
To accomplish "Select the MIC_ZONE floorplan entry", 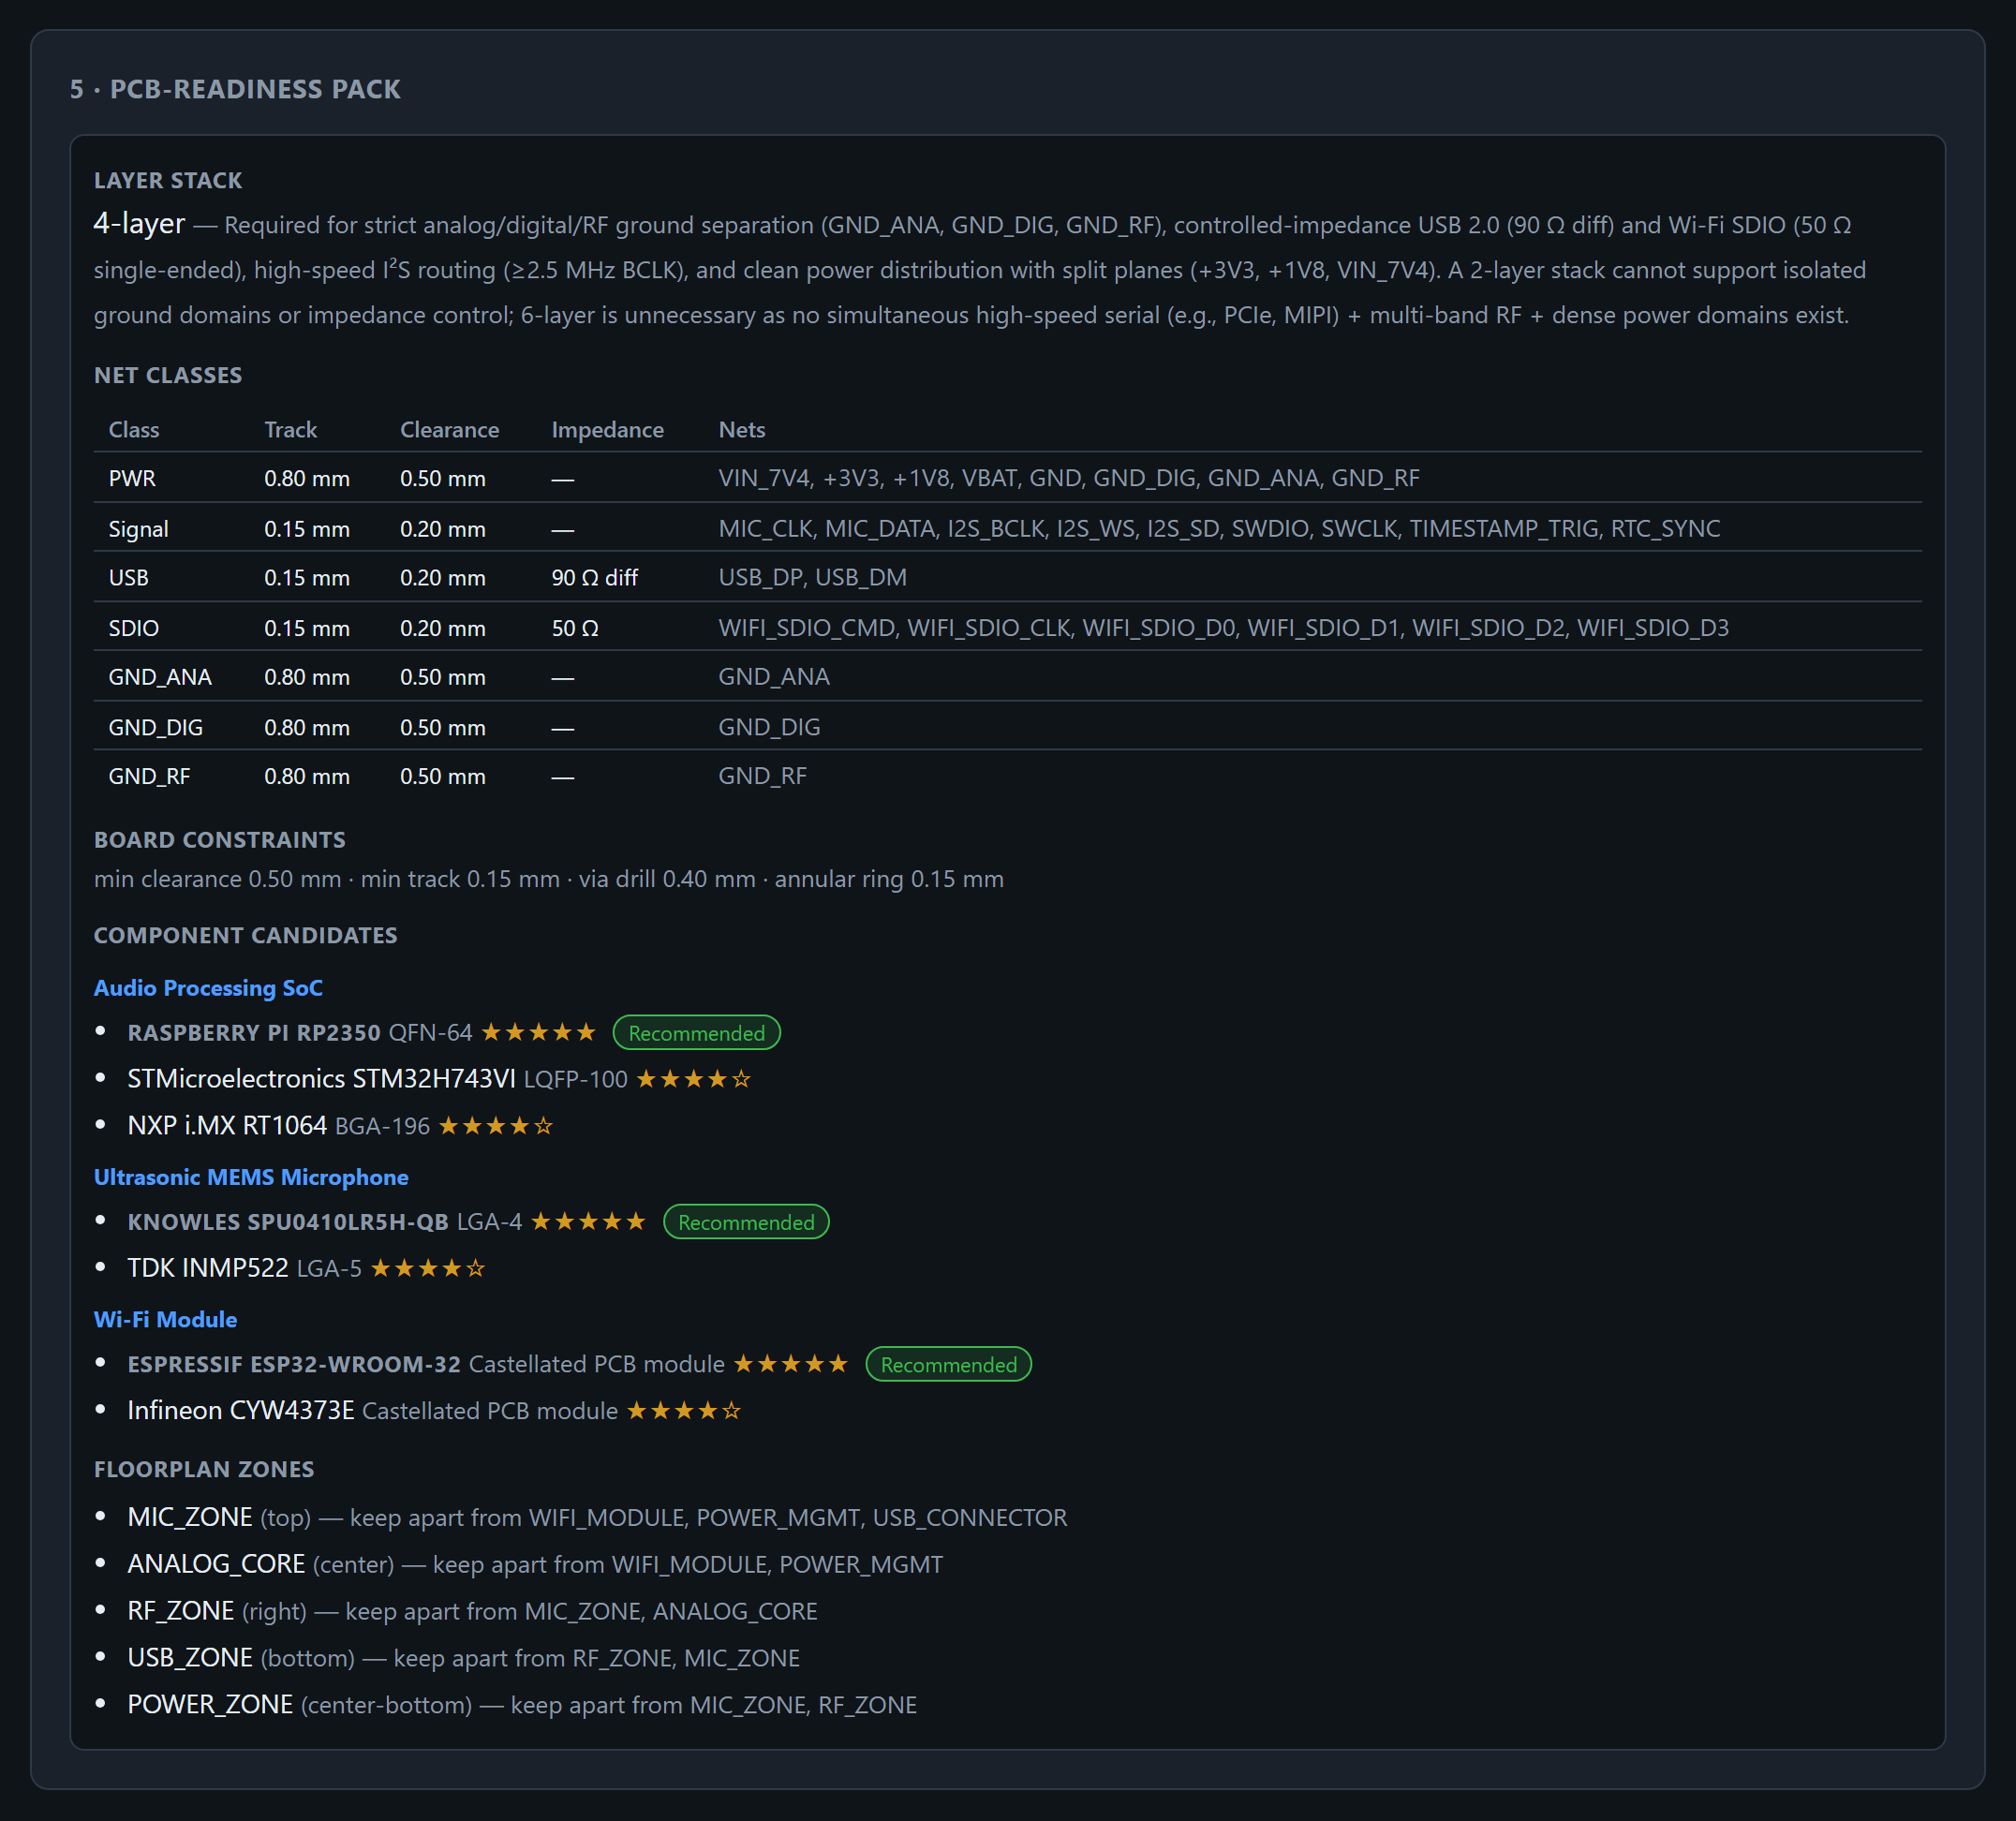I will tap(597, 1517).
